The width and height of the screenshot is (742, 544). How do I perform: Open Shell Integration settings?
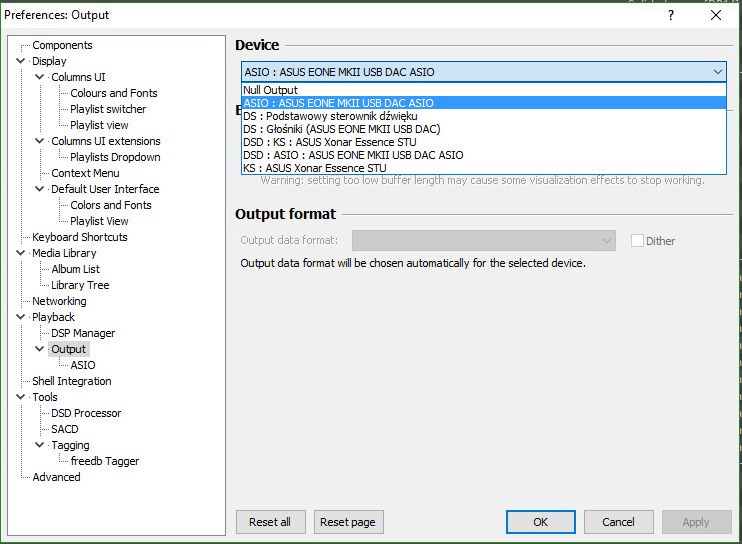point(71,381)
